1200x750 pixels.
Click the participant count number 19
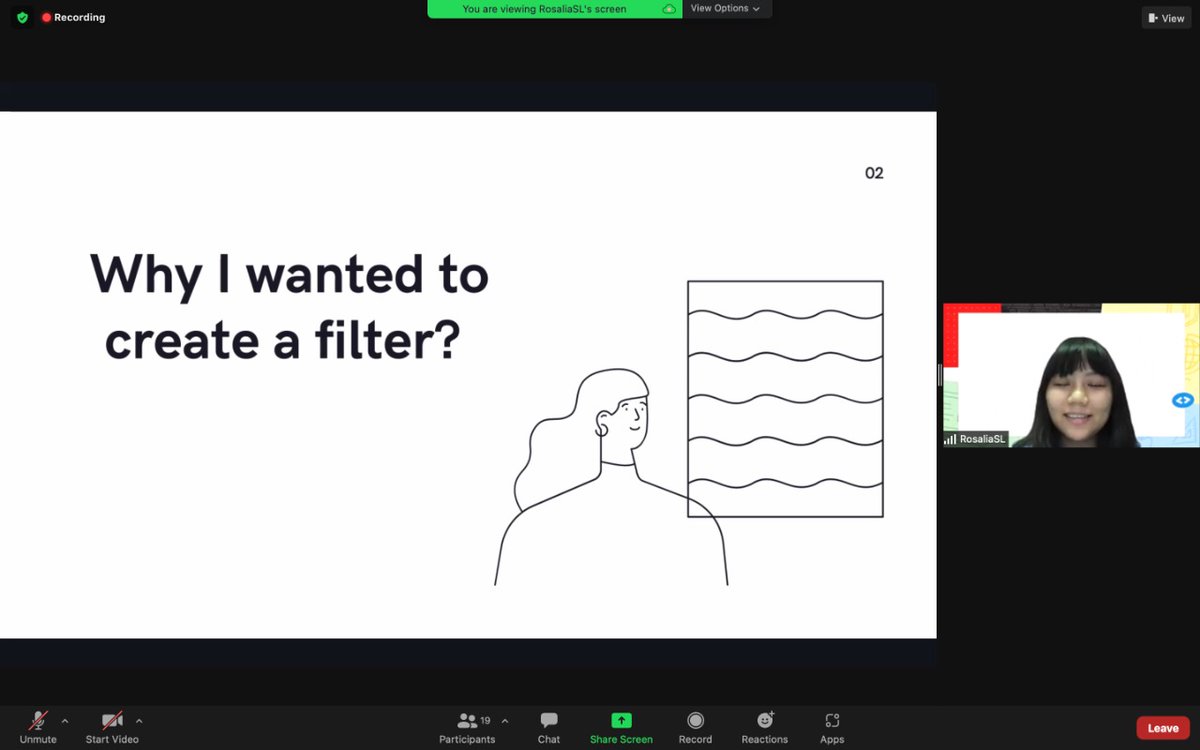pyautogui.click(x=485, y=720)
